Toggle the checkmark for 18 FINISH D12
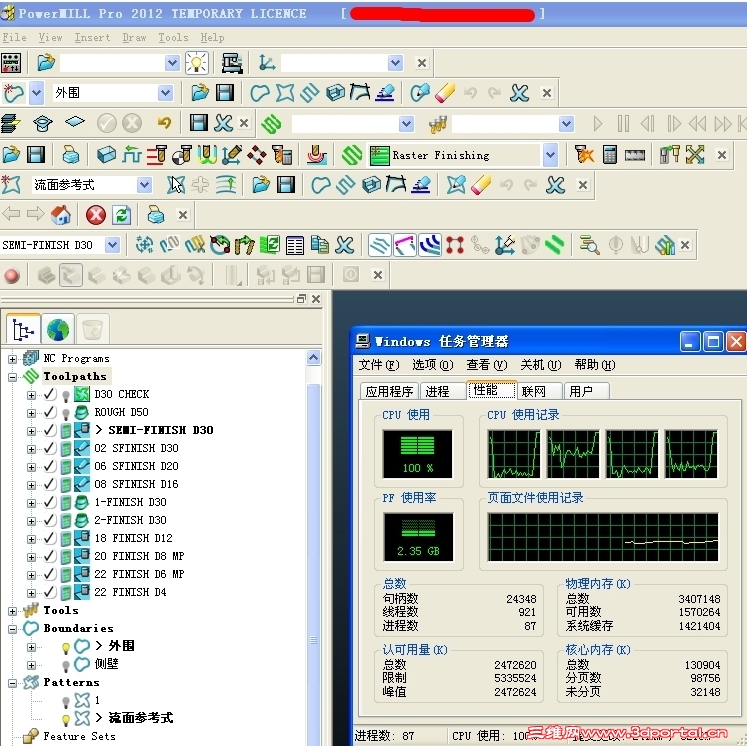The height and width of the screenshot is (746, 747). [50, 538]
